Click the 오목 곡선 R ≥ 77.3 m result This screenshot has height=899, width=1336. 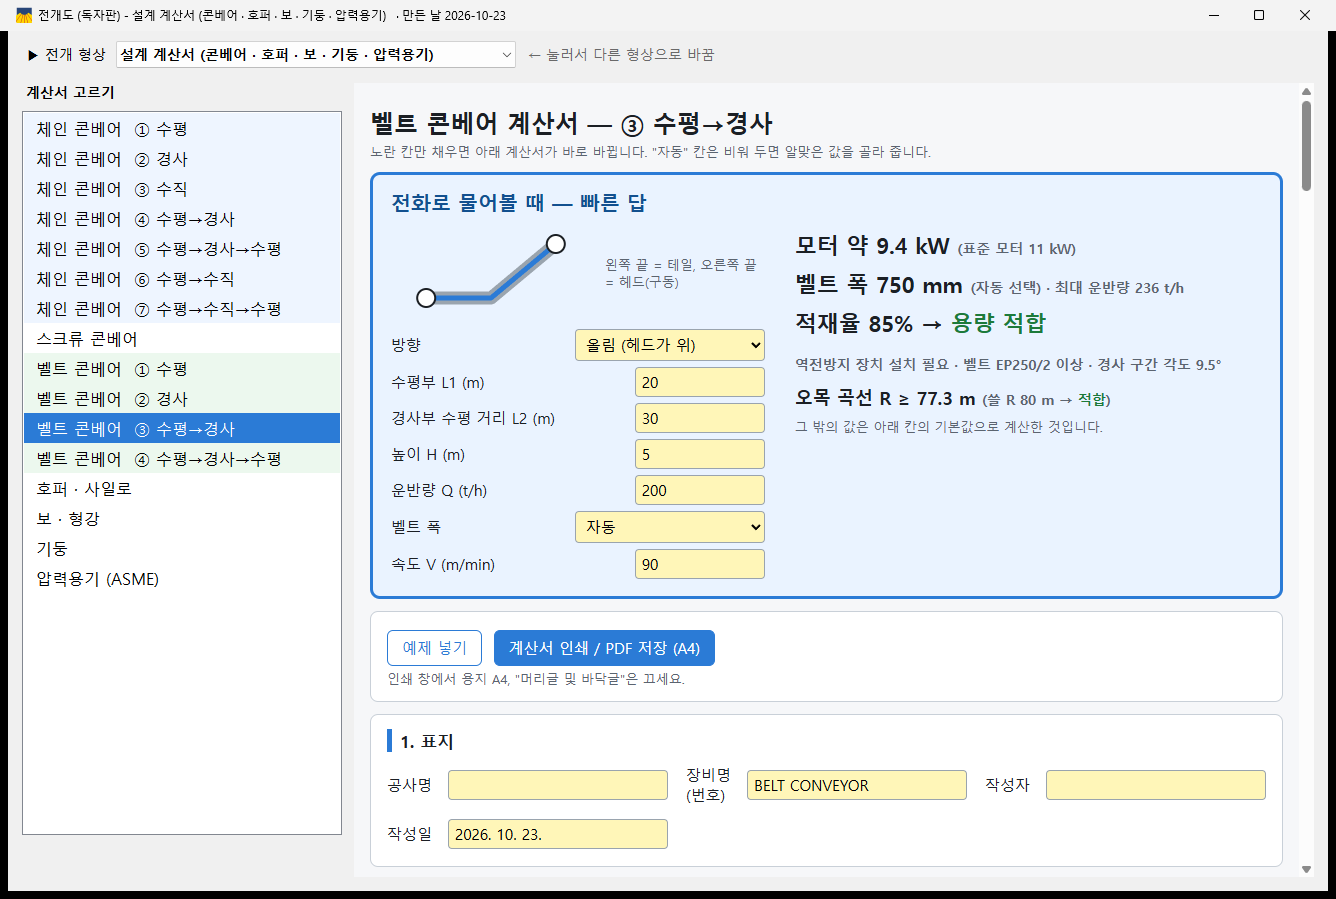(885, 398)
